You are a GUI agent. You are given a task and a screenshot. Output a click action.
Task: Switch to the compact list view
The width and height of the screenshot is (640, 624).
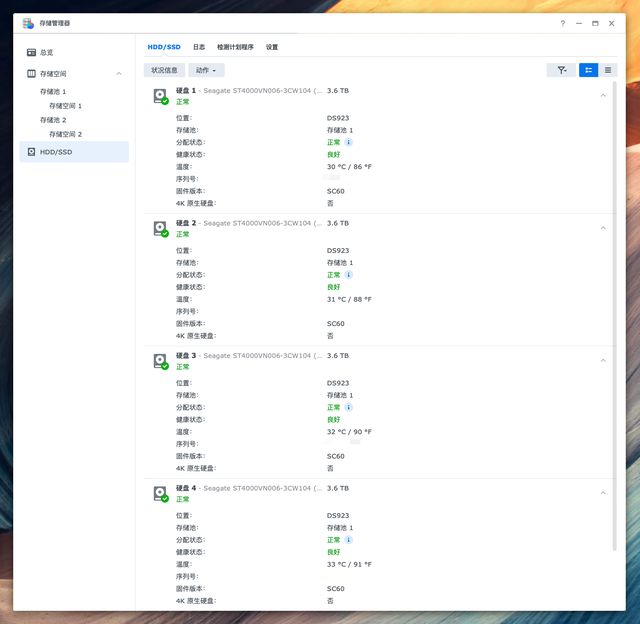608,70
